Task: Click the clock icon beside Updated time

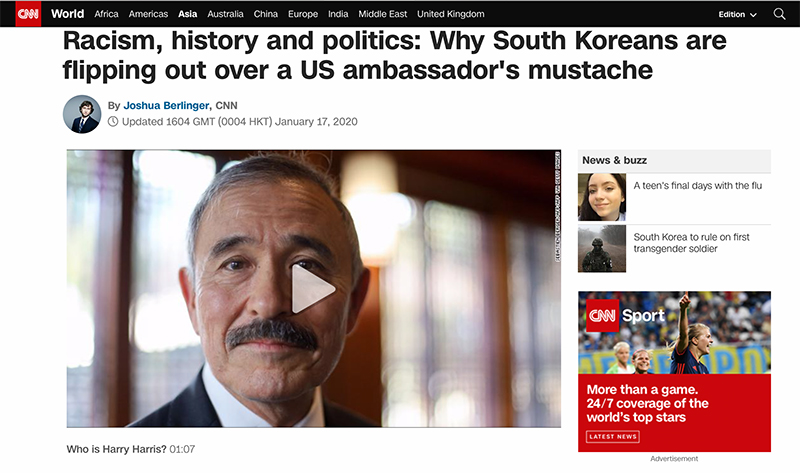Action: tap(113, 121)
